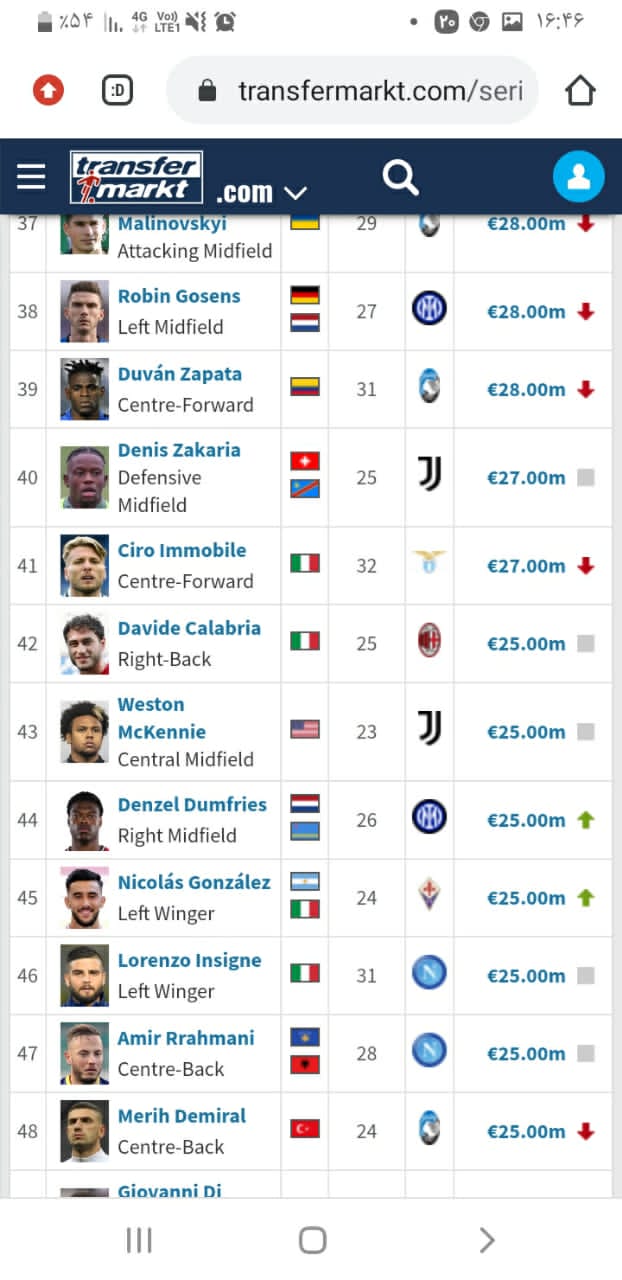Image resolution: width=622 pixels, height=1280 pixels.
Task: Tap Napoli crest beside Lorenzo Insigne
Action: [429, 974]
